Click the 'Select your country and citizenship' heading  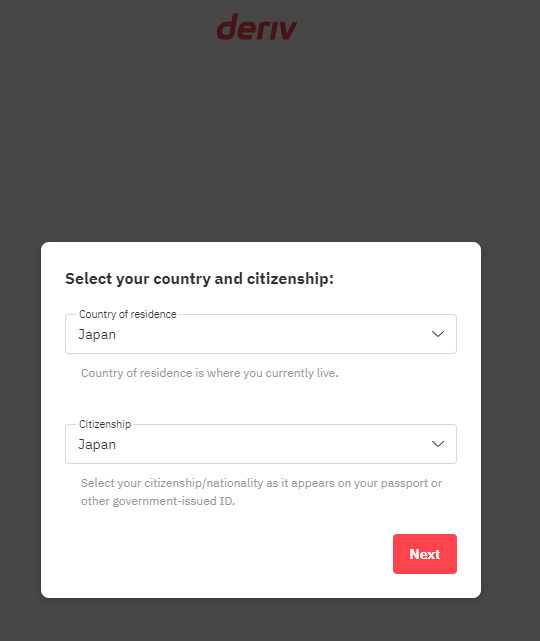pos(199,279)
